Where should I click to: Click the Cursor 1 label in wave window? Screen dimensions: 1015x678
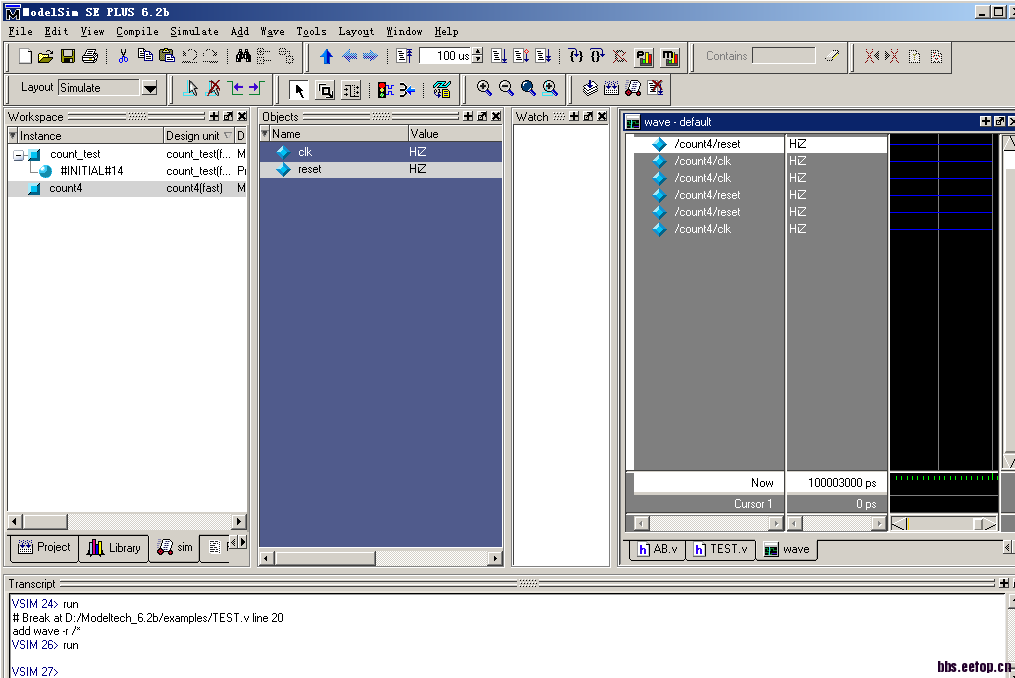point(753,504)
